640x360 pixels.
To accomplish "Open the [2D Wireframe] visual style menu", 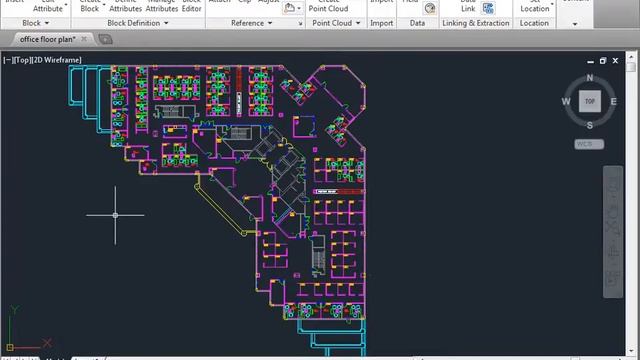I will [x=57, y=60].
